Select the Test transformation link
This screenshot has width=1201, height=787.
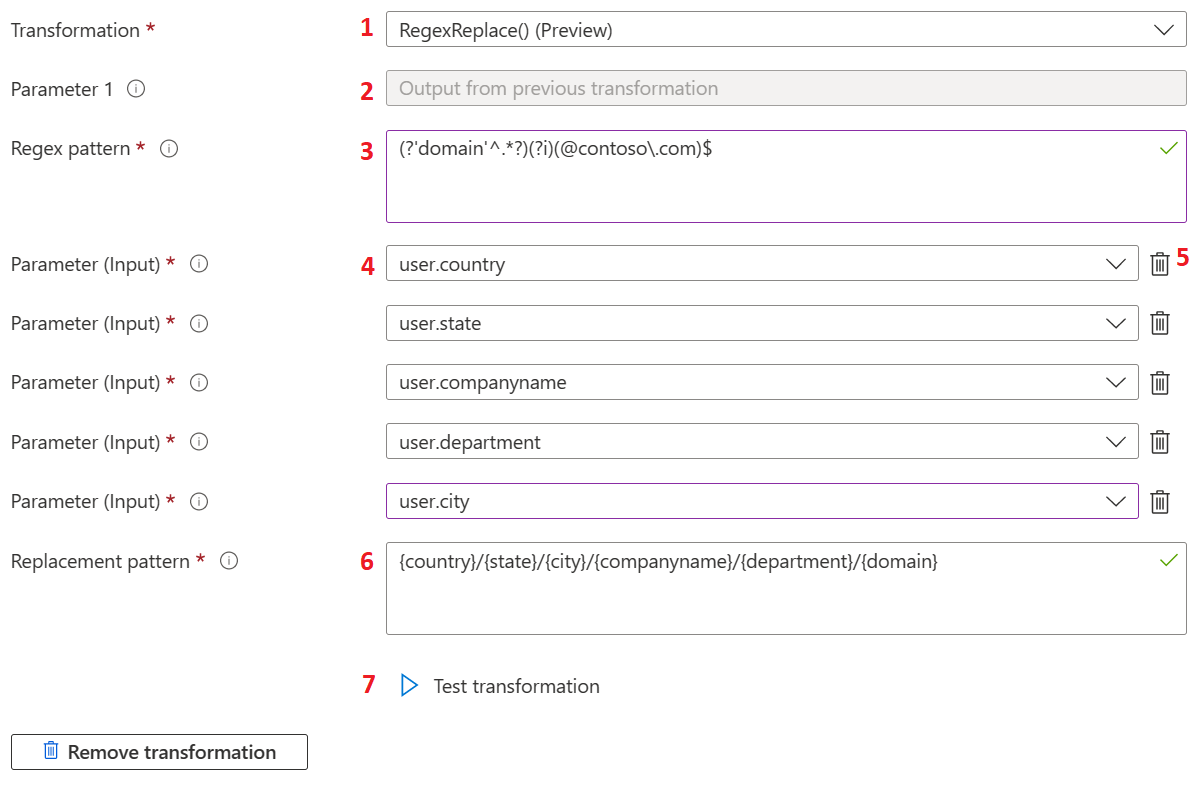click(x=516, y=686)
